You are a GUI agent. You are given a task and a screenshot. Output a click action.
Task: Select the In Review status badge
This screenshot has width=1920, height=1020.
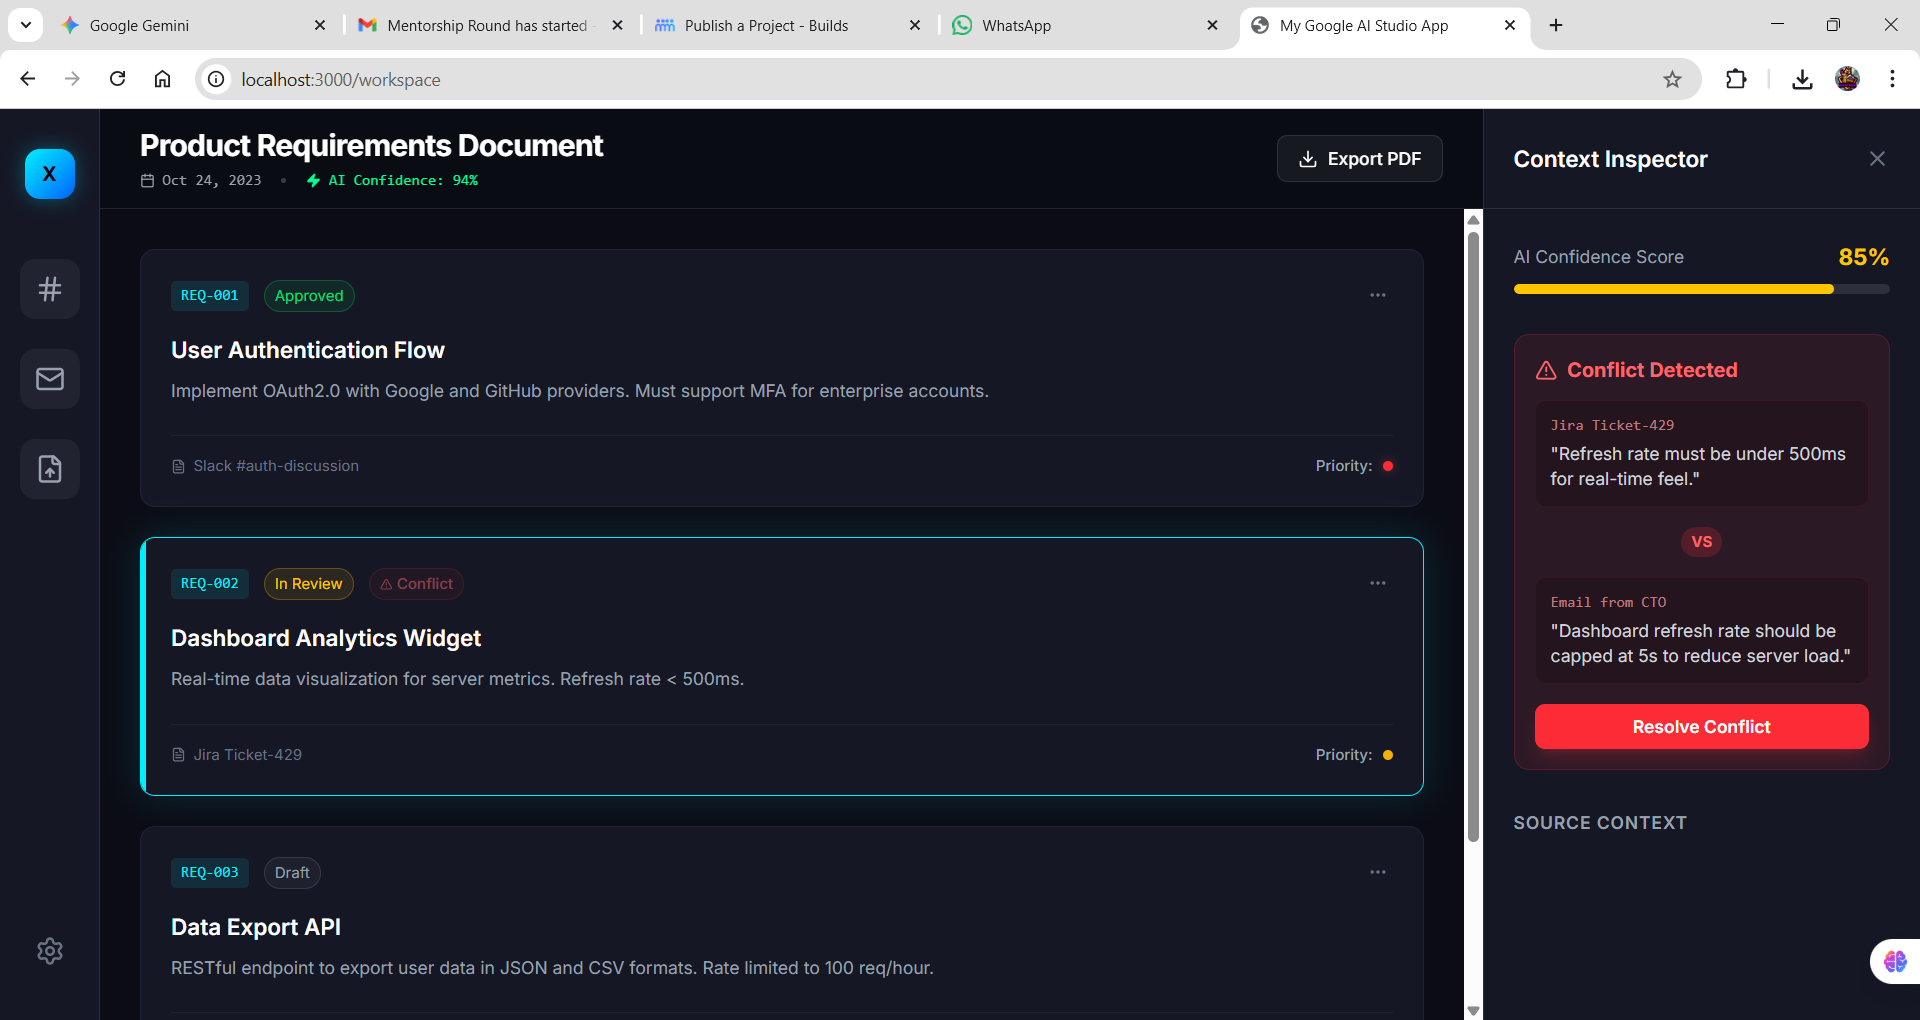(308, 584)
